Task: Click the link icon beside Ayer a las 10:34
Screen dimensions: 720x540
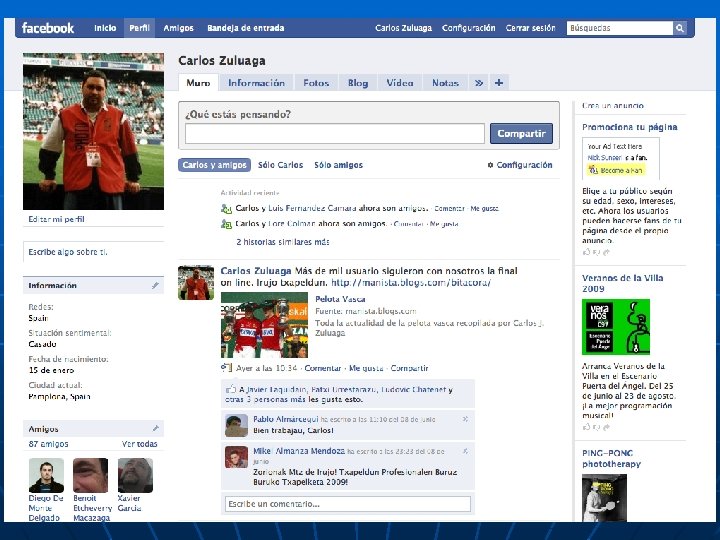Action: [226, 368]
